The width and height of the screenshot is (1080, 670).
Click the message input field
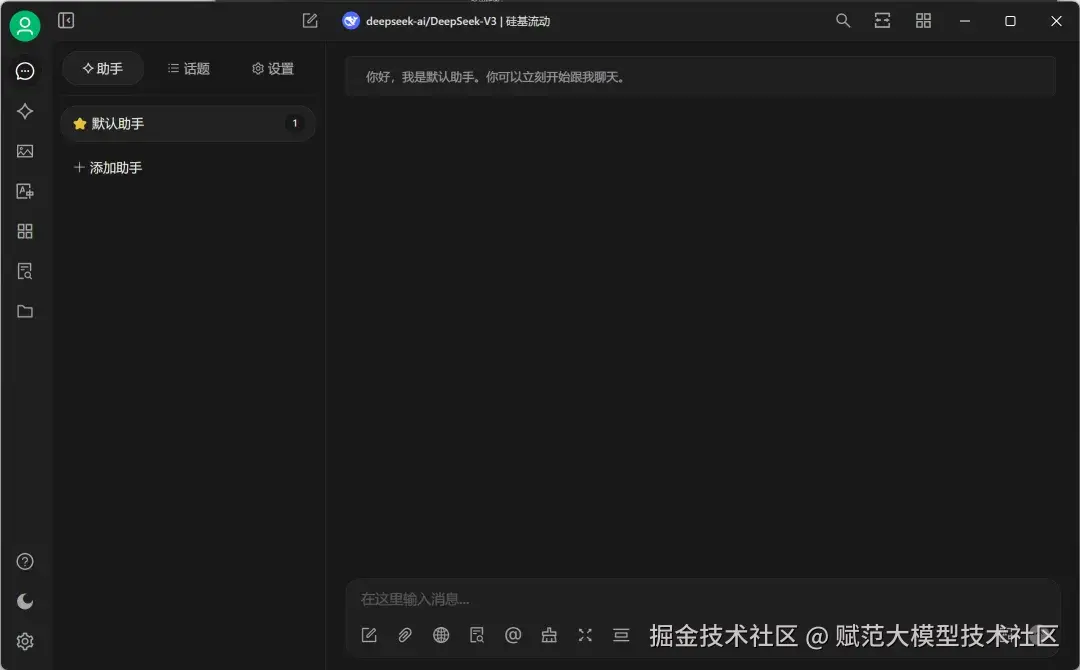pos(600,598)
